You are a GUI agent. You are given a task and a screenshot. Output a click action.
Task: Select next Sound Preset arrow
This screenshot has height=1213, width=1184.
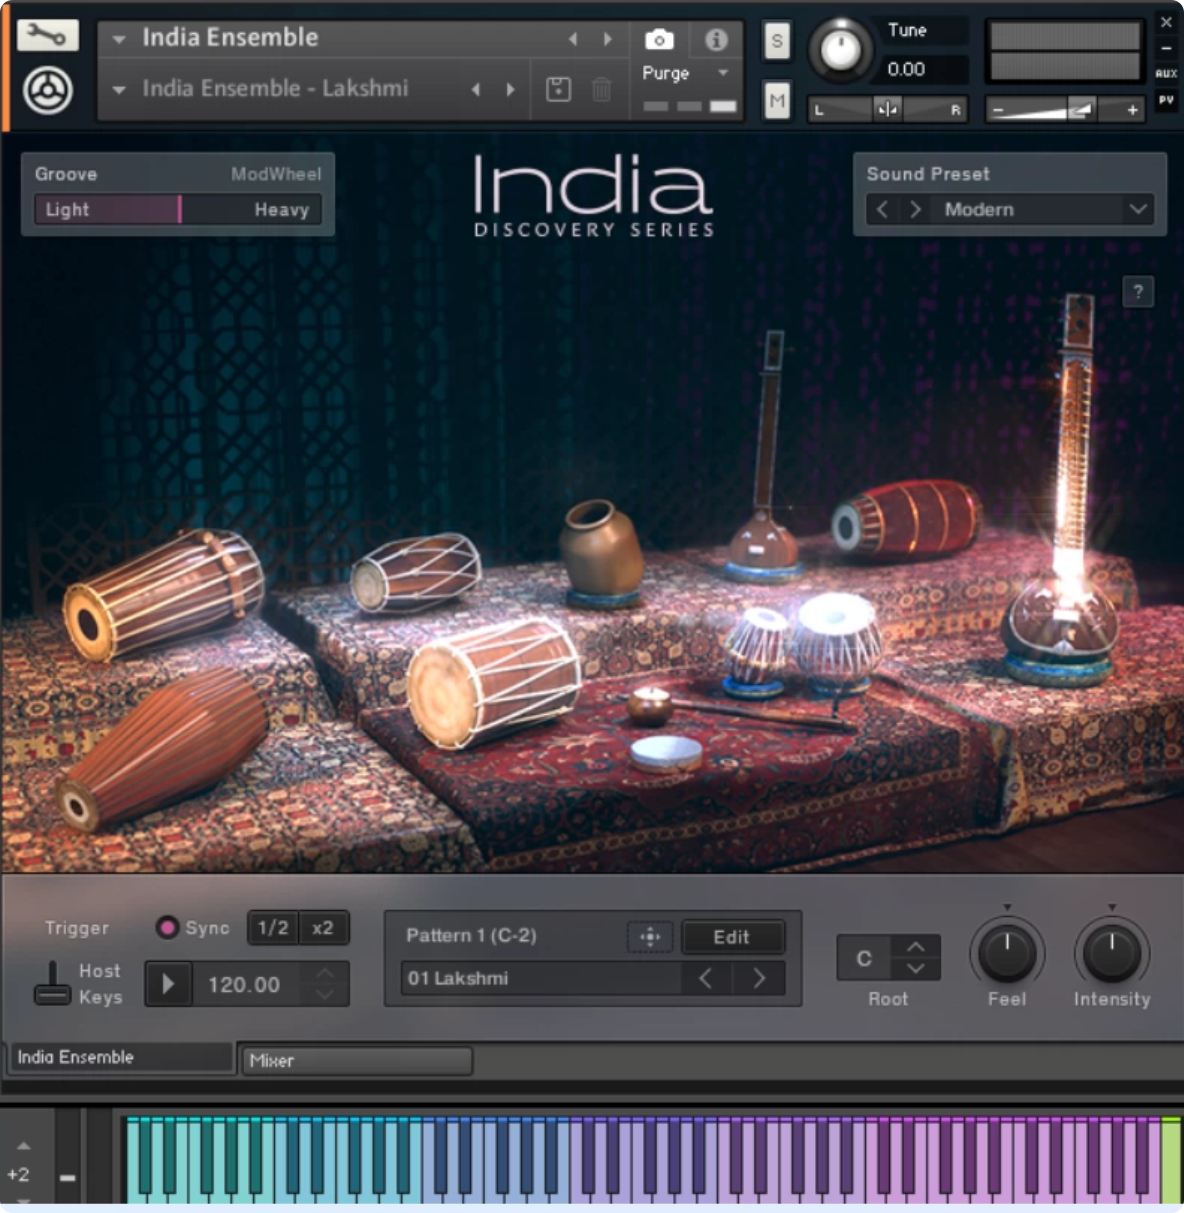915,209
